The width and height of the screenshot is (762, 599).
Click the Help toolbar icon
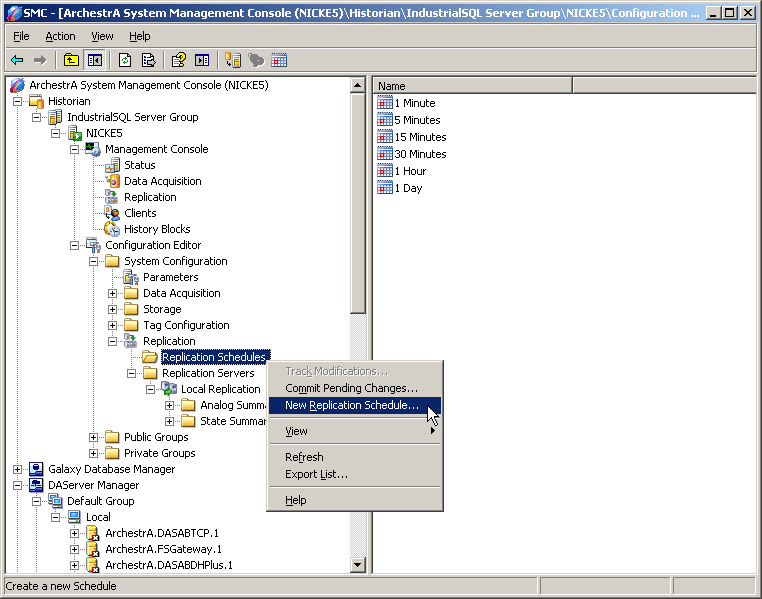tap(178, 60)
